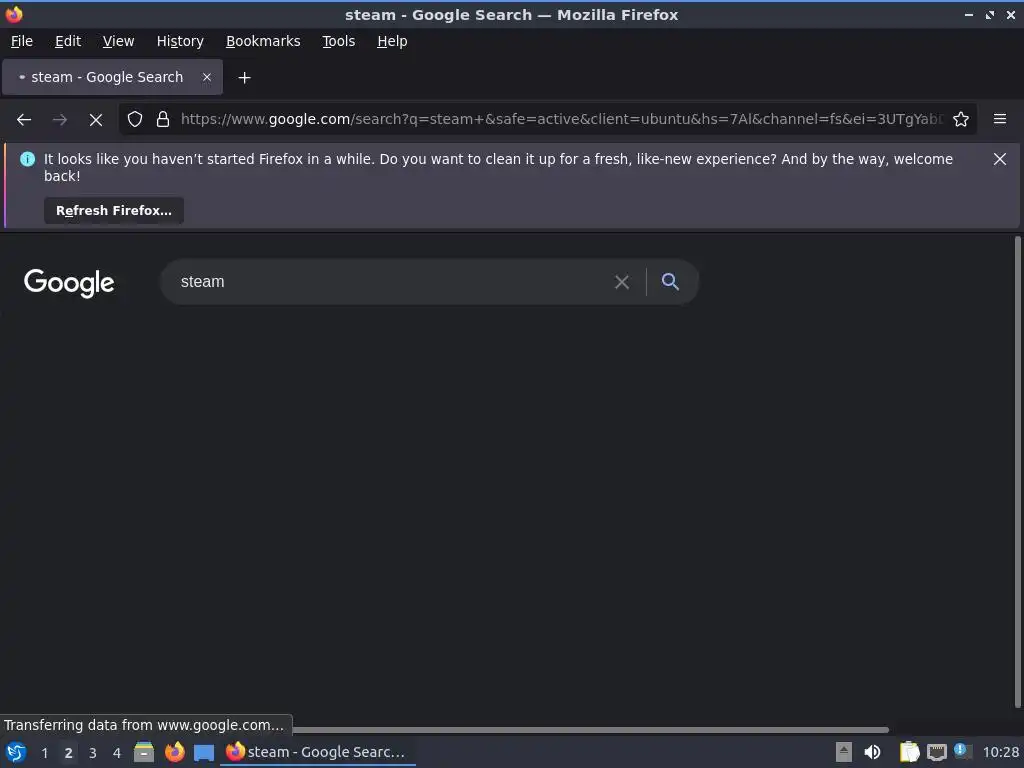Clear the steam search query

tap(622, 282)
